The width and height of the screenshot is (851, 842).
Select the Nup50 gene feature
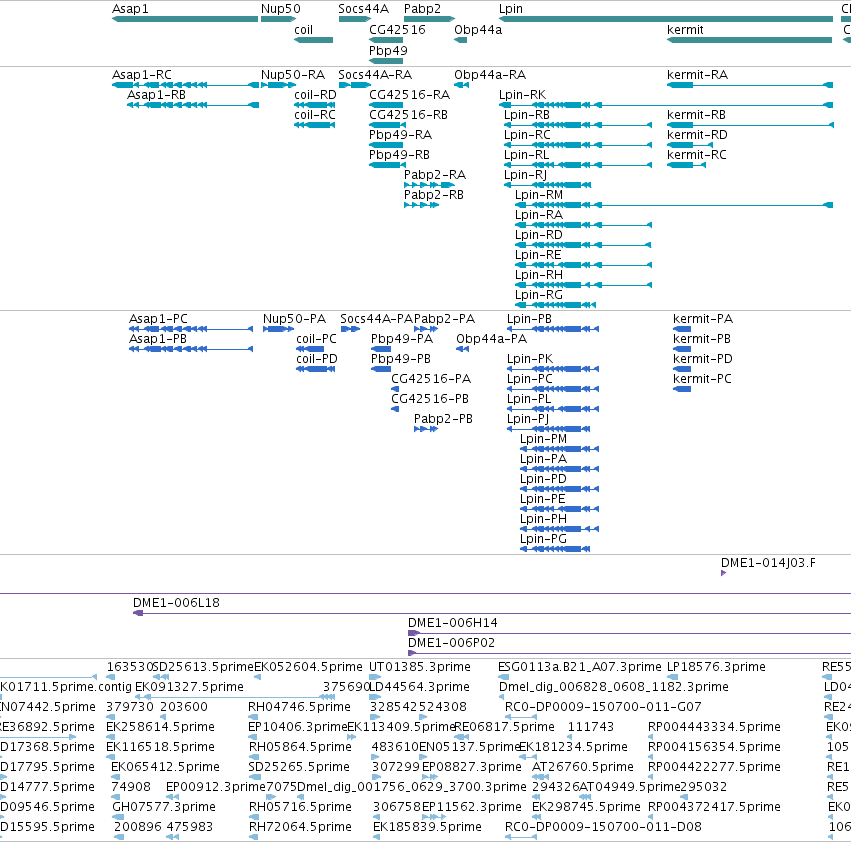click(x=278, y=19)
